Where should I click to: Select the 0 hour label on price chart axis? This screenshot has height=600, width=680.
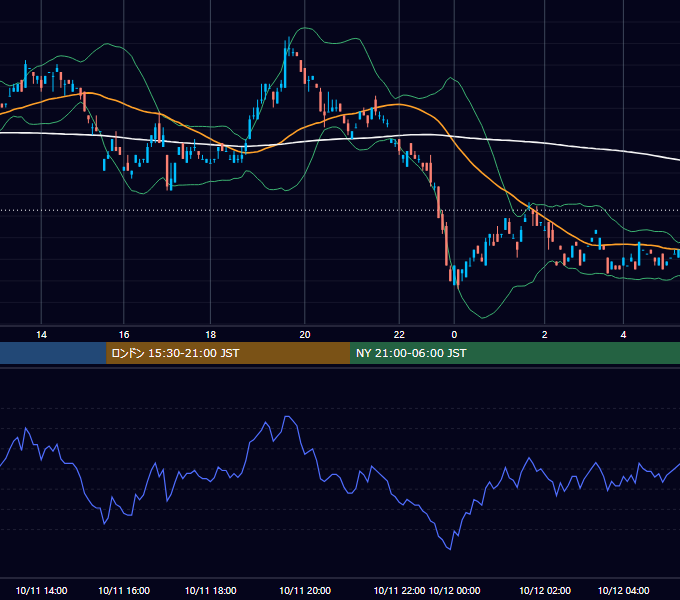tap(454, 335)
